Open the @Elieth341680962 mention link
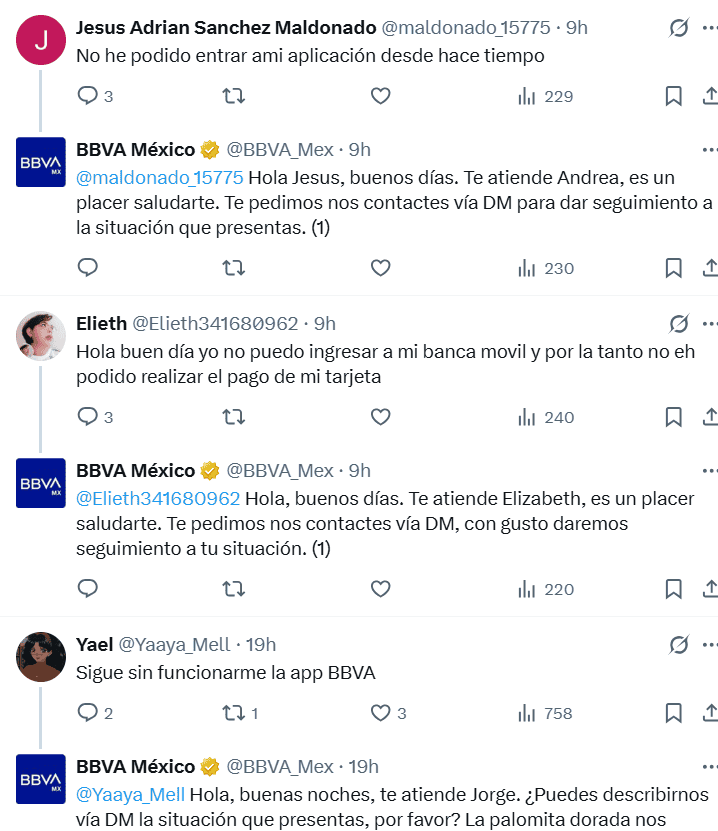 click(158, 499)
